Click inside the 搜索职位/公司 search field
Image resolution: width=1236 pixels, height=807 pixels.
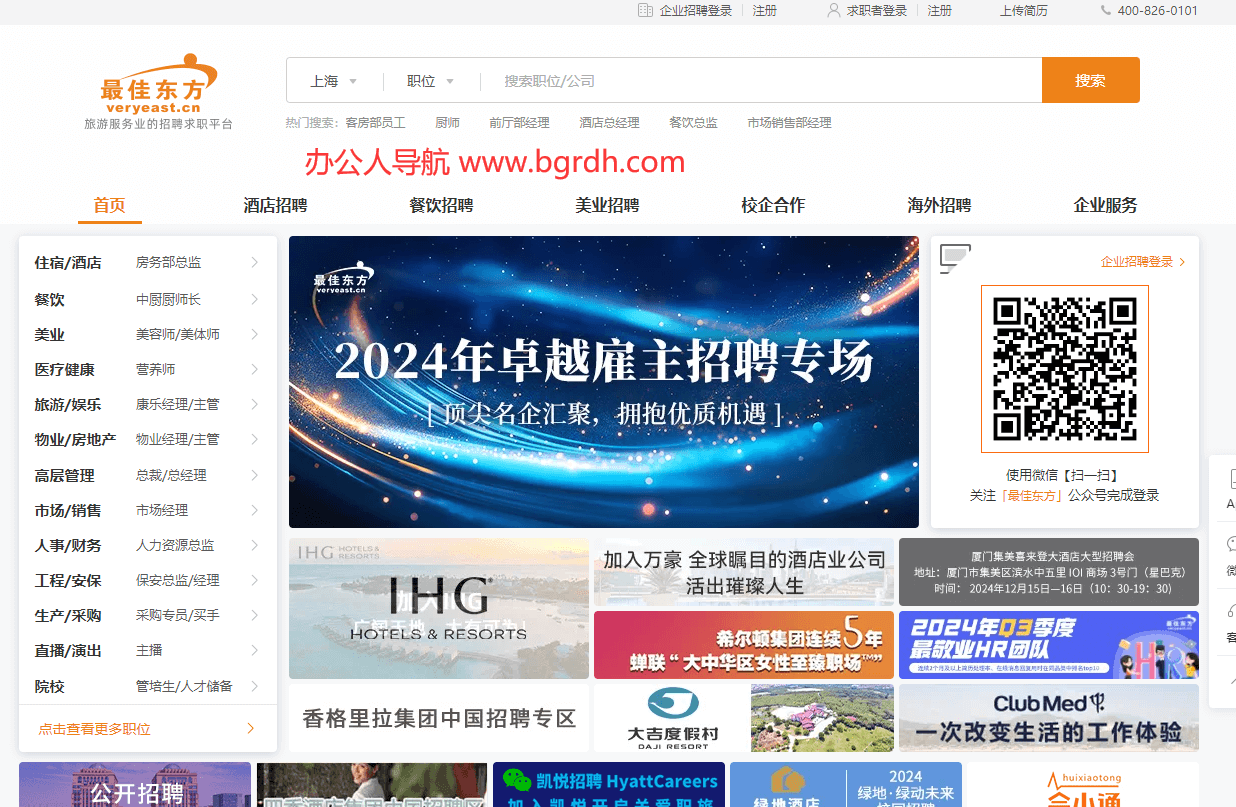coord(760,81)
